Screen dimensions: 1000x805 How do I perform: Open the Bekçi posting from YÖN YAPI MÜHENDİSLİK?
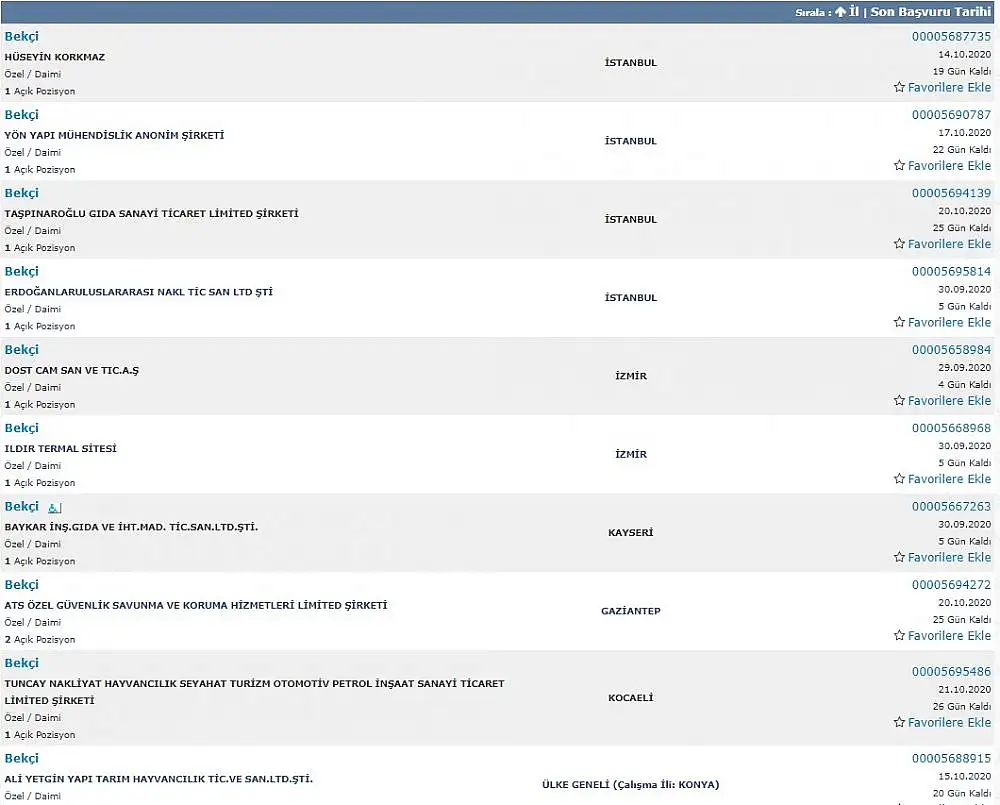tap(22, 115)
